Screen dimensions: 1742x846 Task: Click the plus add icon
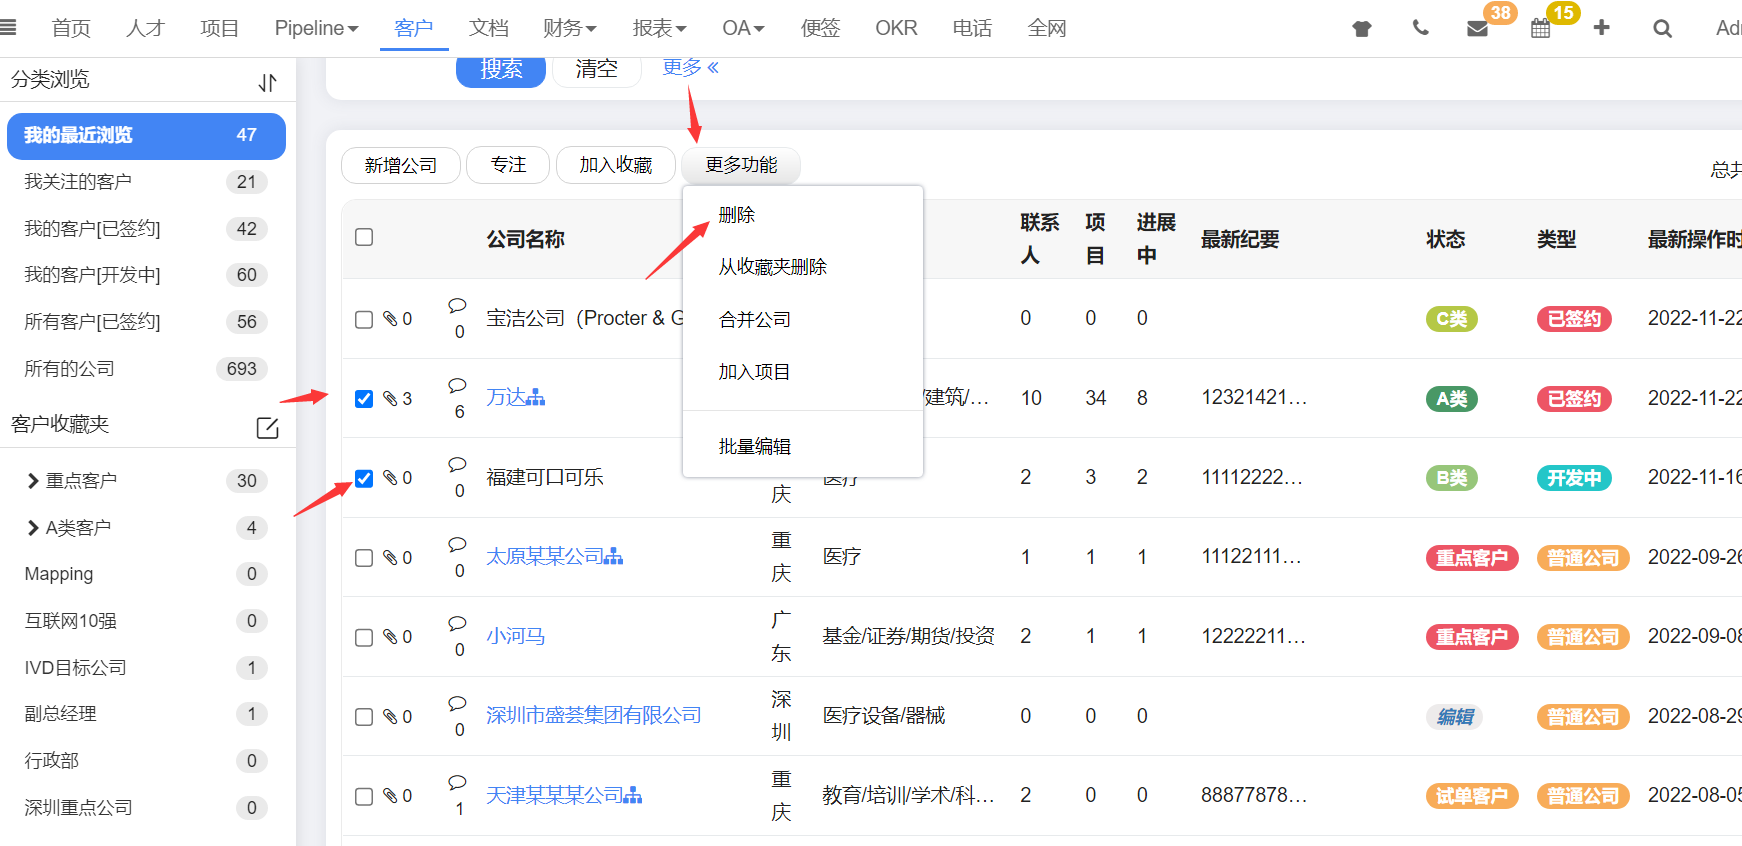coord(1601,28)
